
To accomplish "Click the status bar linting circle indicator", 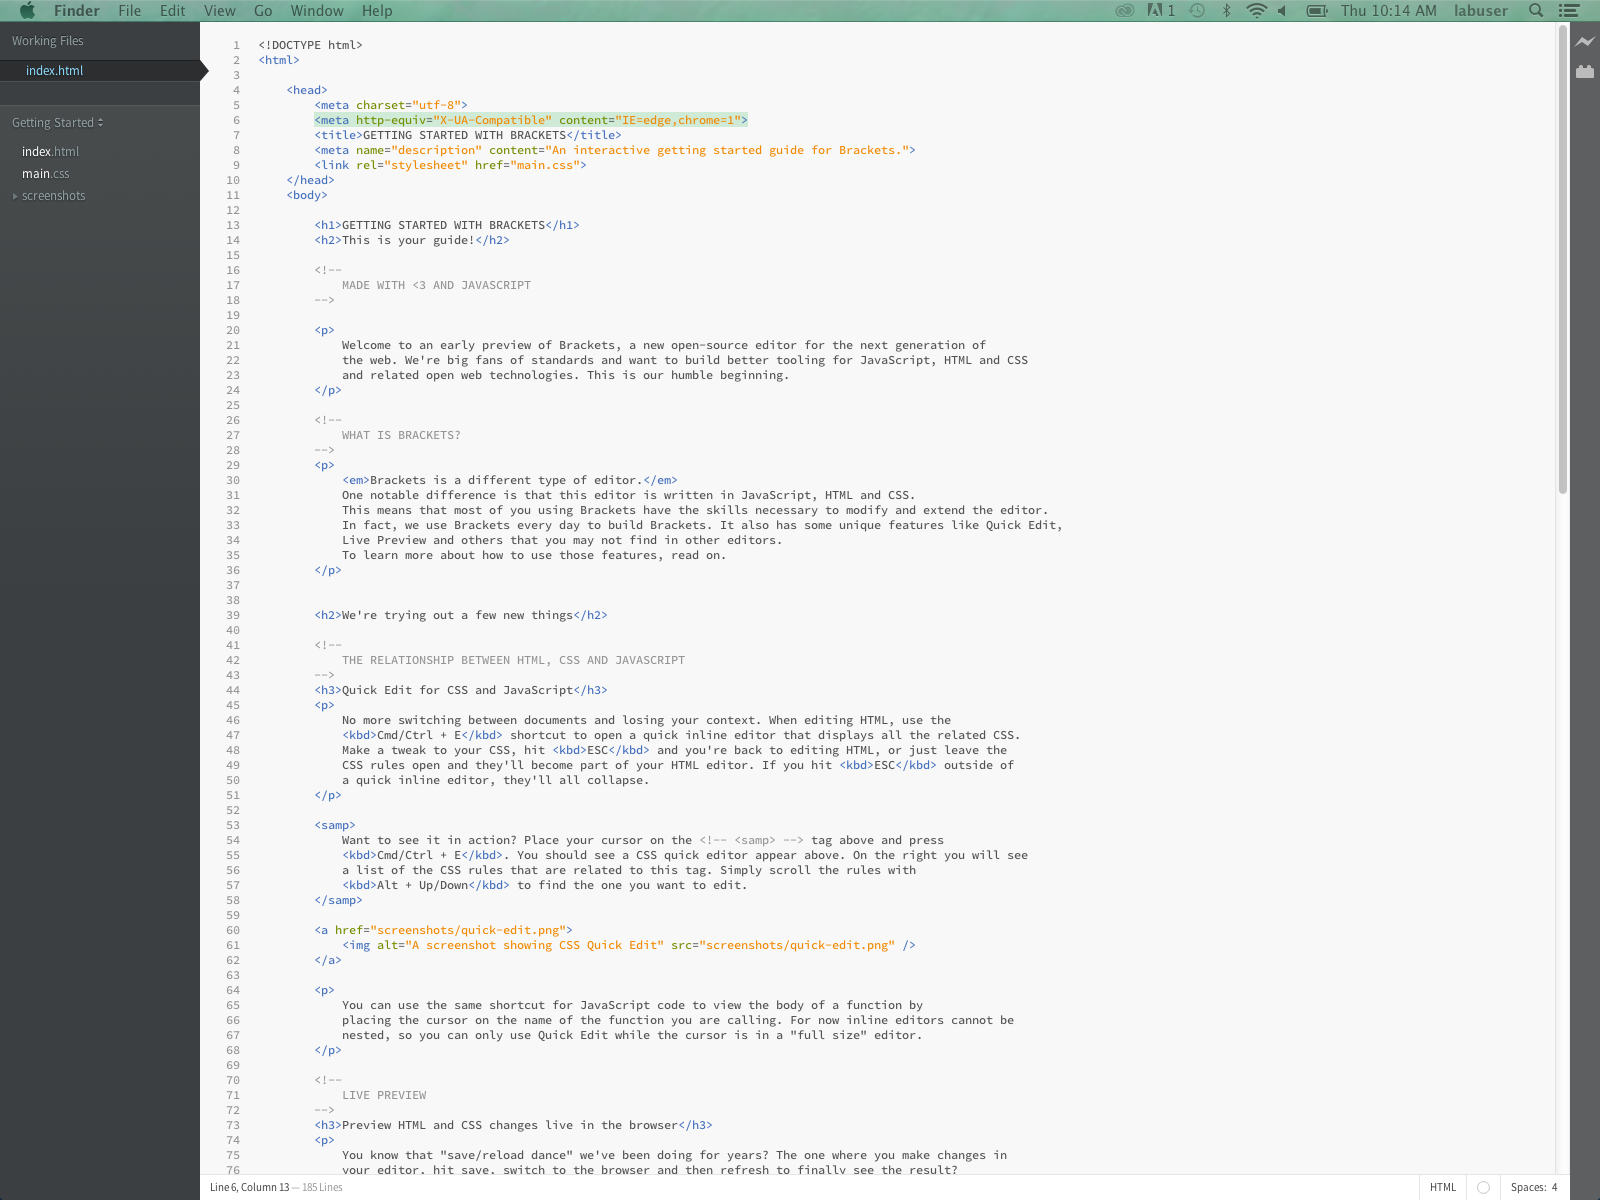I will [1483, 1187].
